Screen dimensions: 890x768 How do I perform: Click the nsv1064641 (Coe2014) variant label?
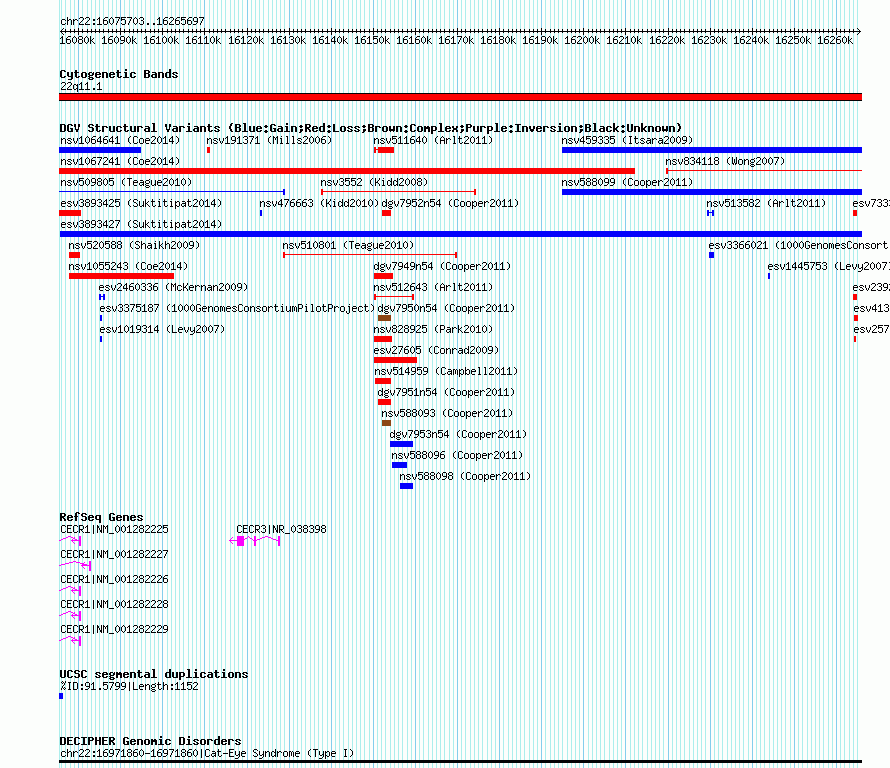[120, 140]
